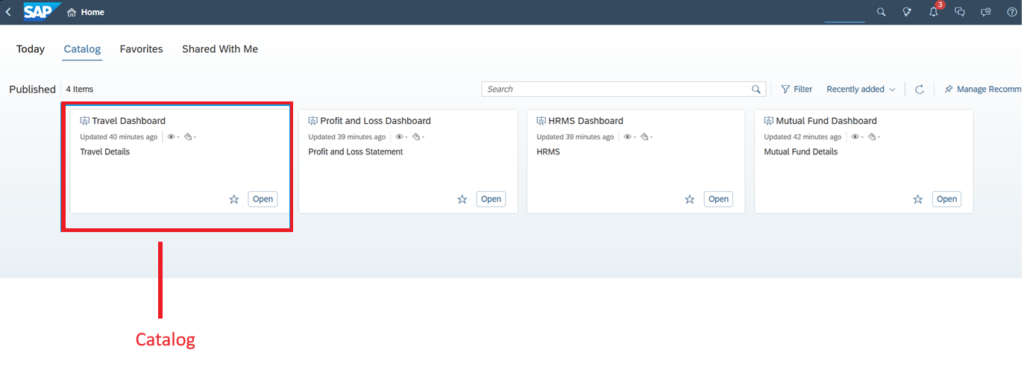Switch to the Today tab
This screenshot has width=1024, height=382.
click(x=30, y=49)
